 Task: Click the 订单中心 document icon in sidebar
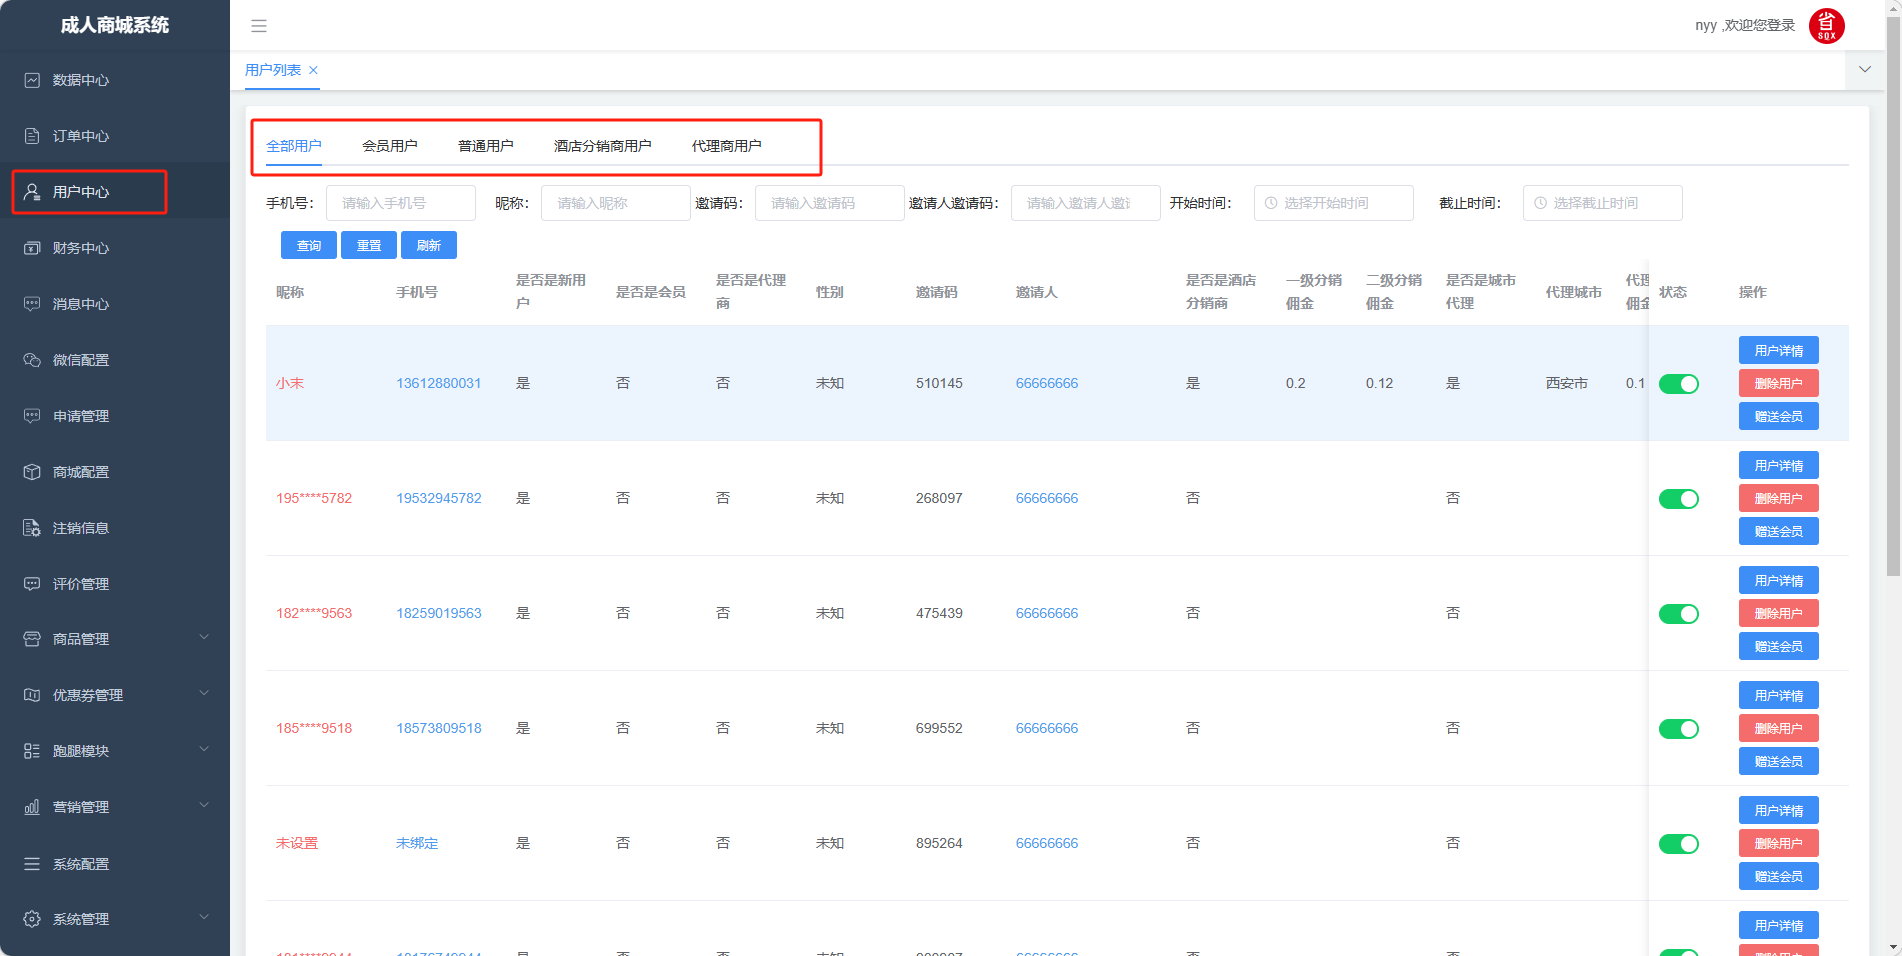tap(32, 136)
